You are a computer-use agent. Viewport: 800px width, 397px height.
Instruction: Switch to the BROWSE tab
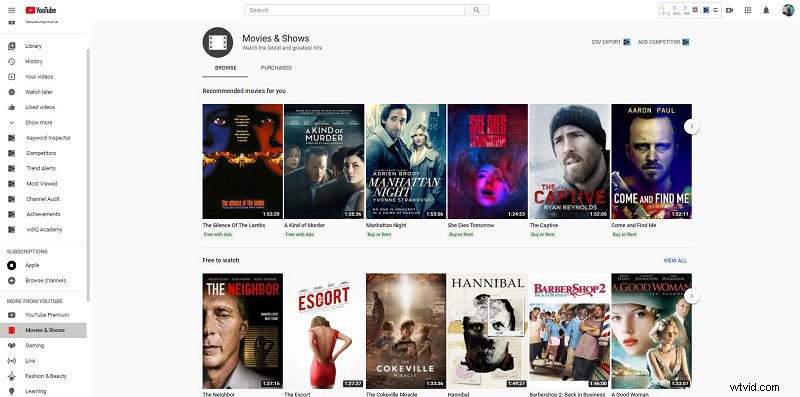click(x=226, y=68)
